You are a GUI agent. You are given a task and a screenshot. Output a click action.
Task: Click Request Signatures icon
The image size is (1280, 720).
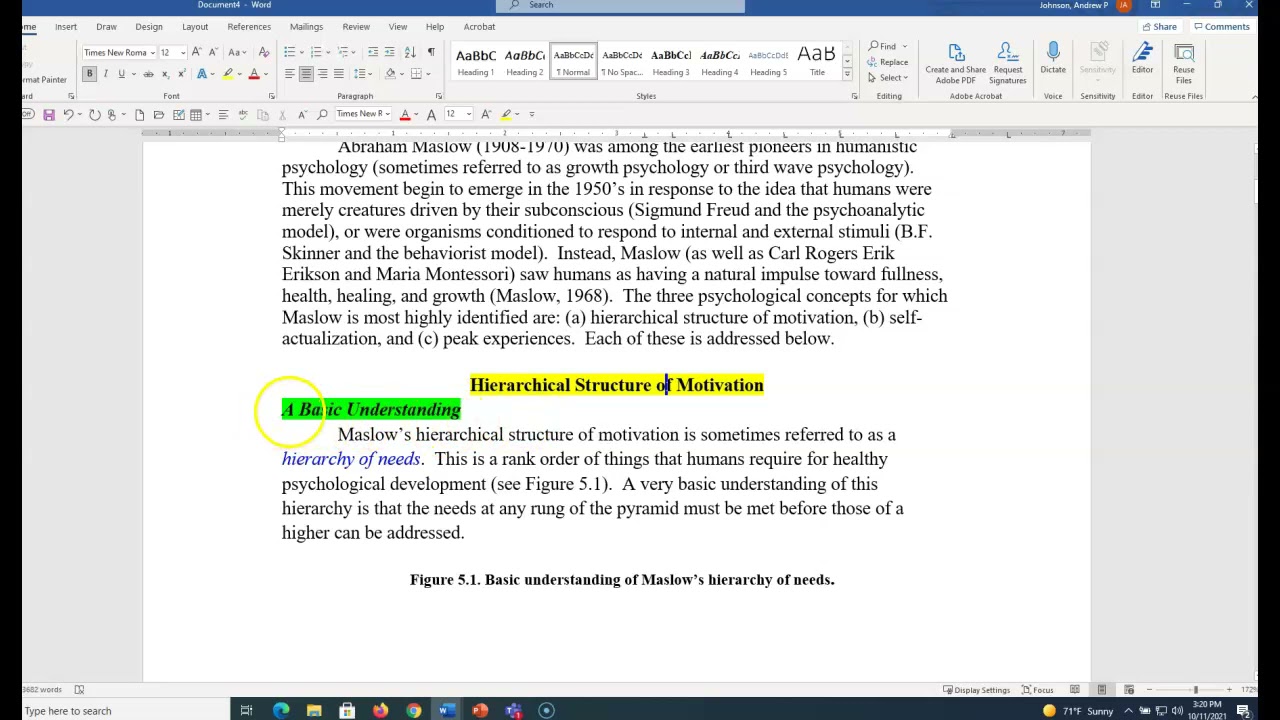pos(1007,63)
